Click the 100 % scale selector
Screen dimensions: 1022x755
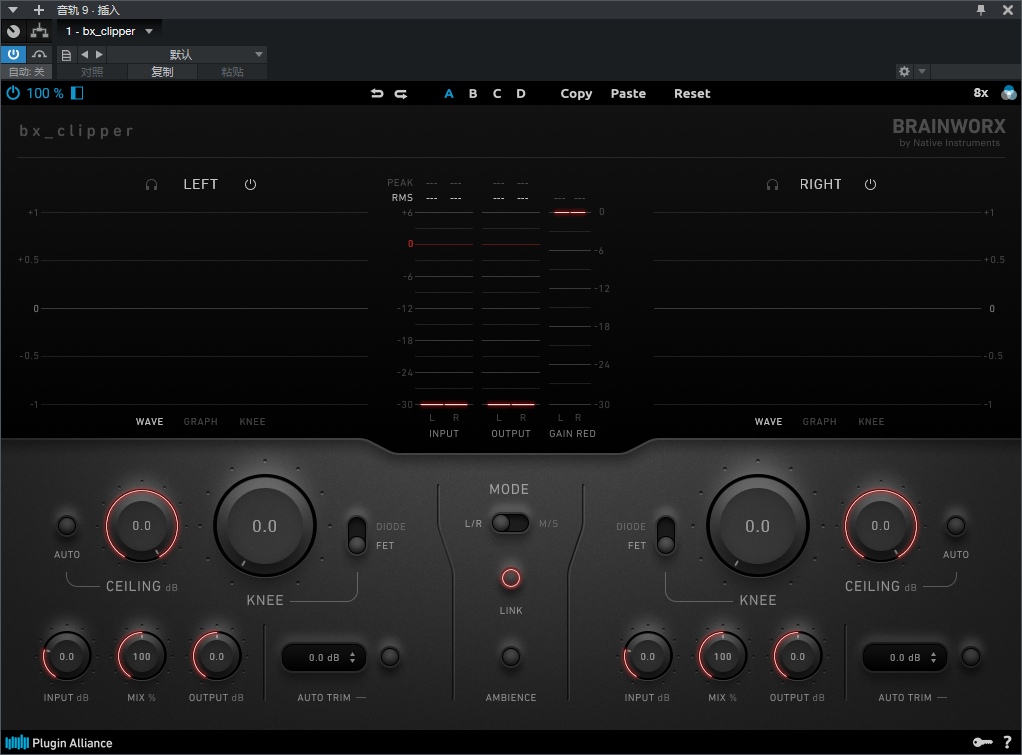45,93
